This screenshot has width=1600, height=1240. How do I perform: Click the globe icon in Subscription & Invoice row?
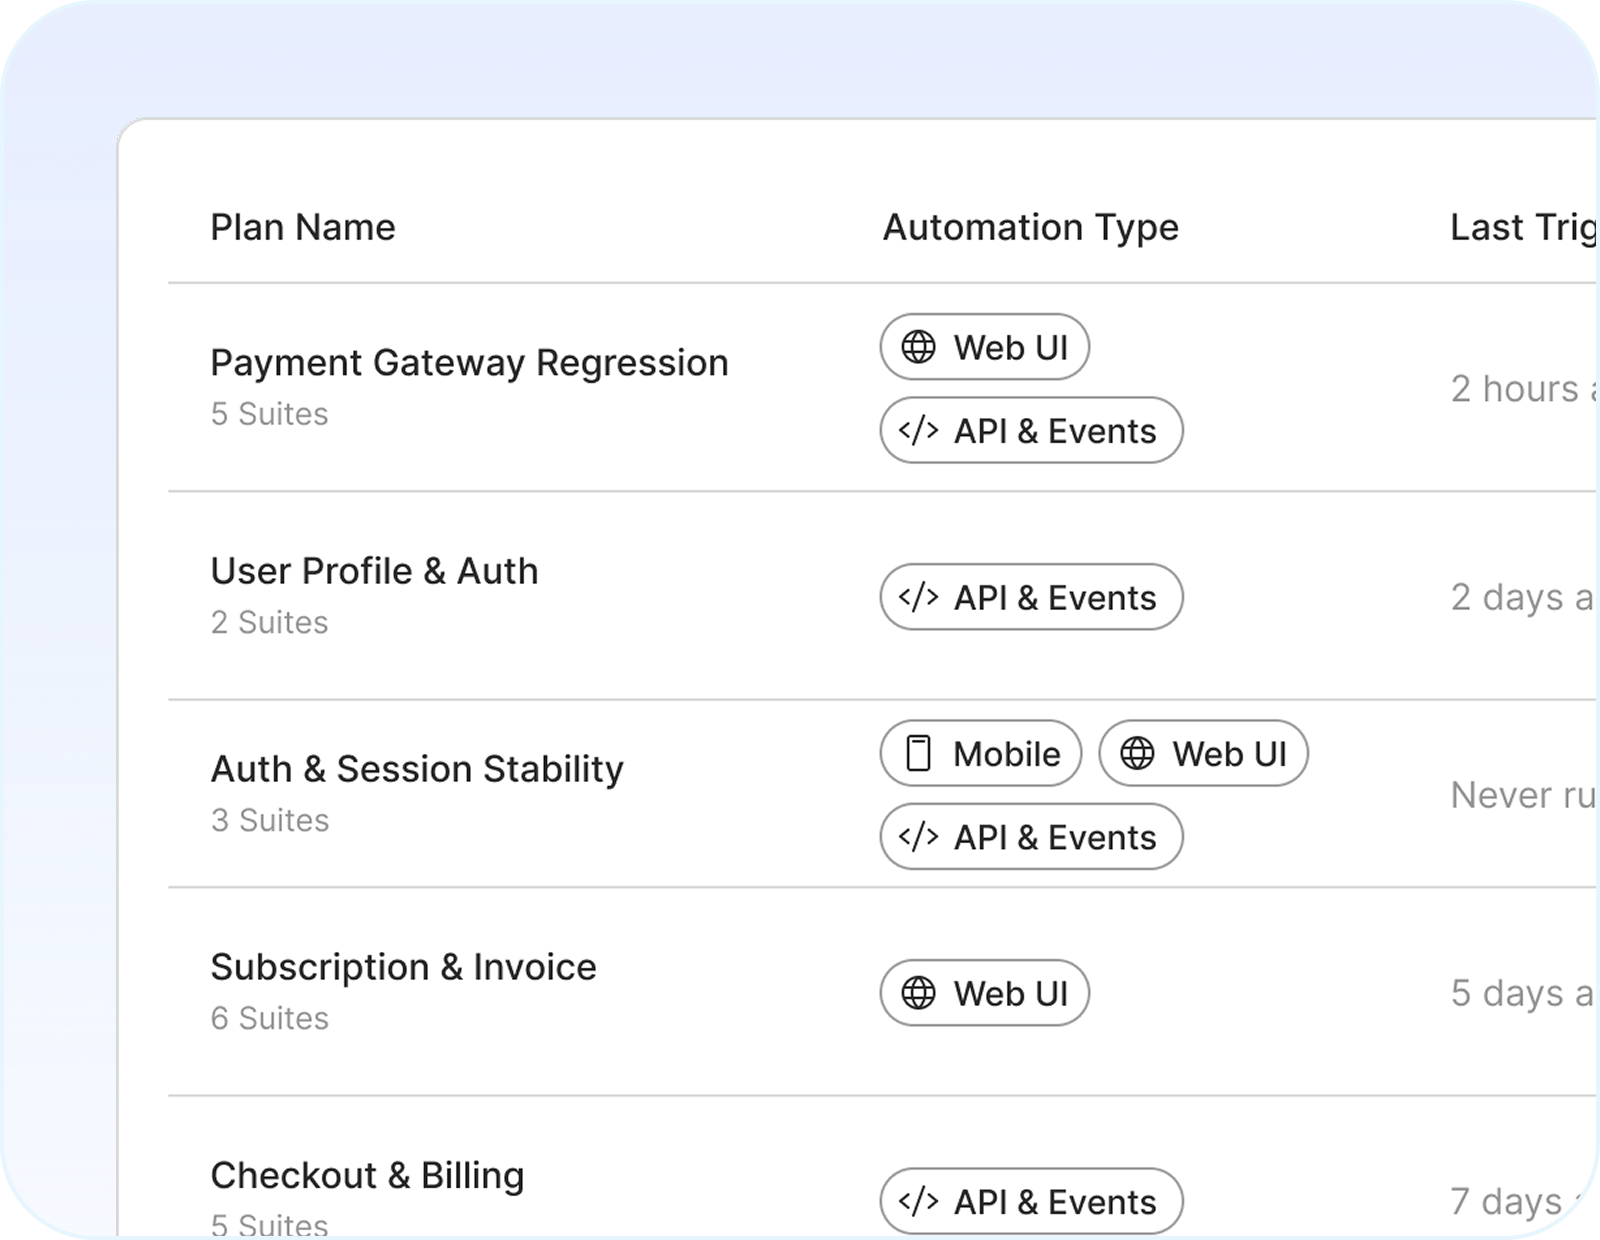click(x=918, y=993)
